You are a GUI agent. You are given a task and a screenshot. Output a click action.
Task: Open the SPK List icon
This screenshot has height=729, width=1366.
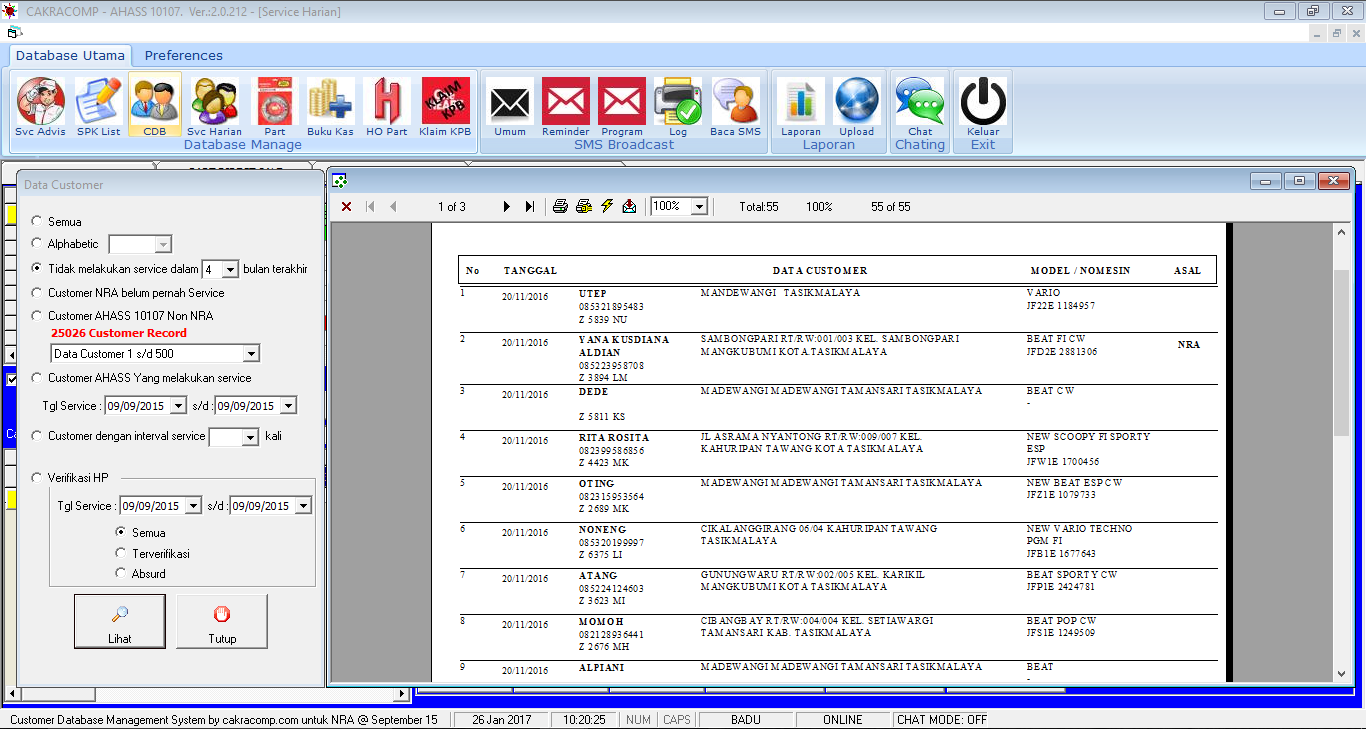(x=98, y=106)
